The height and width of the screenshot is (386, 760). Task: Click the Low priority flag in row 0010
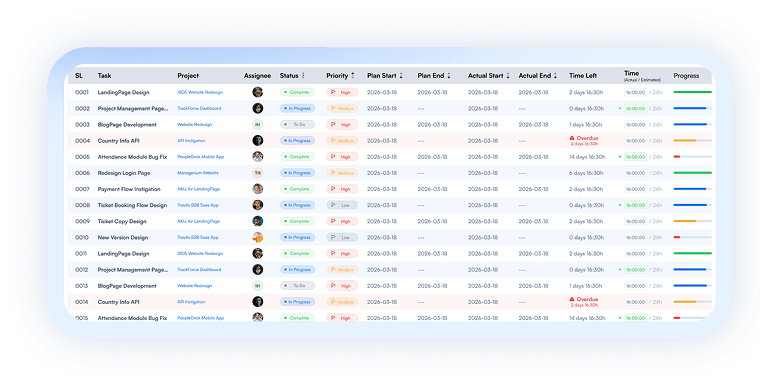(x=333, y=238)
